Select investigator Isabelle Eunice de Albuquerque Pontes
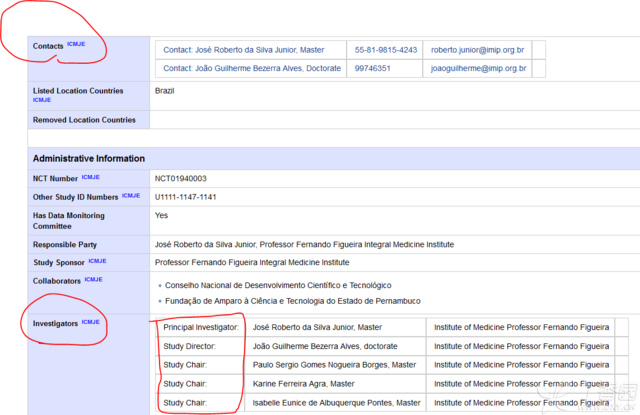This screenshot has width=640, height=415. pos(336,403)
